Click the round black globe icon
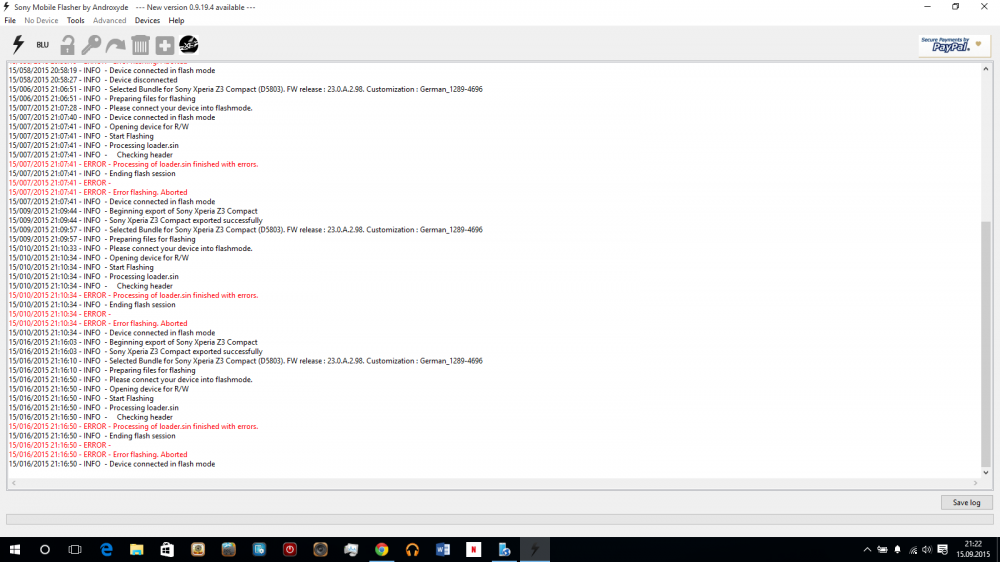The width and height of the screenshot is (1000, 562). [189, 45]
